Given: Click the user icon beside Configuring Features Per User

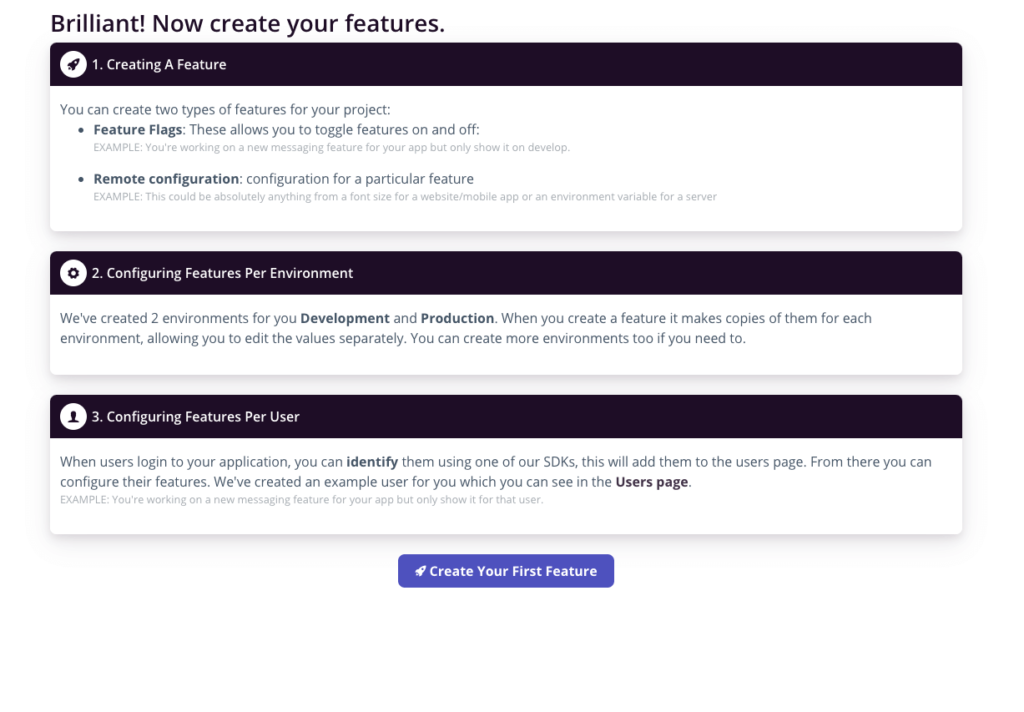Looking at the screenshot, I should 73,417.
